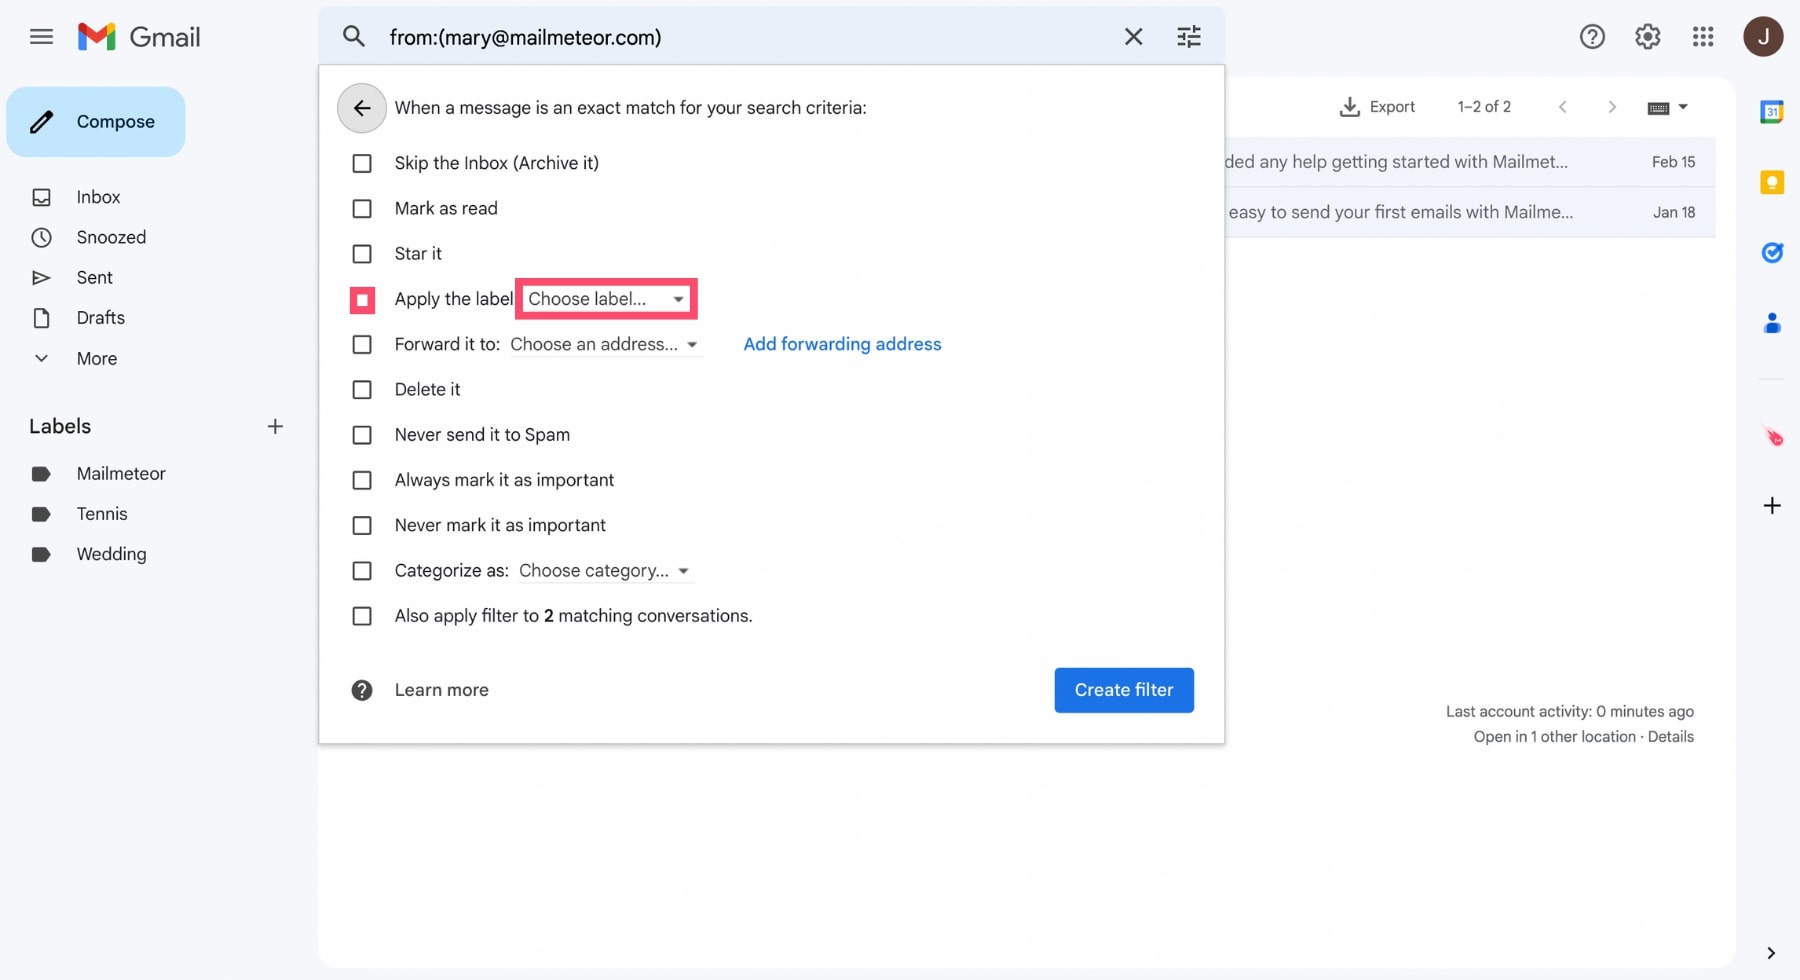Clear the search with the X icon

[x=1133, y=37]
